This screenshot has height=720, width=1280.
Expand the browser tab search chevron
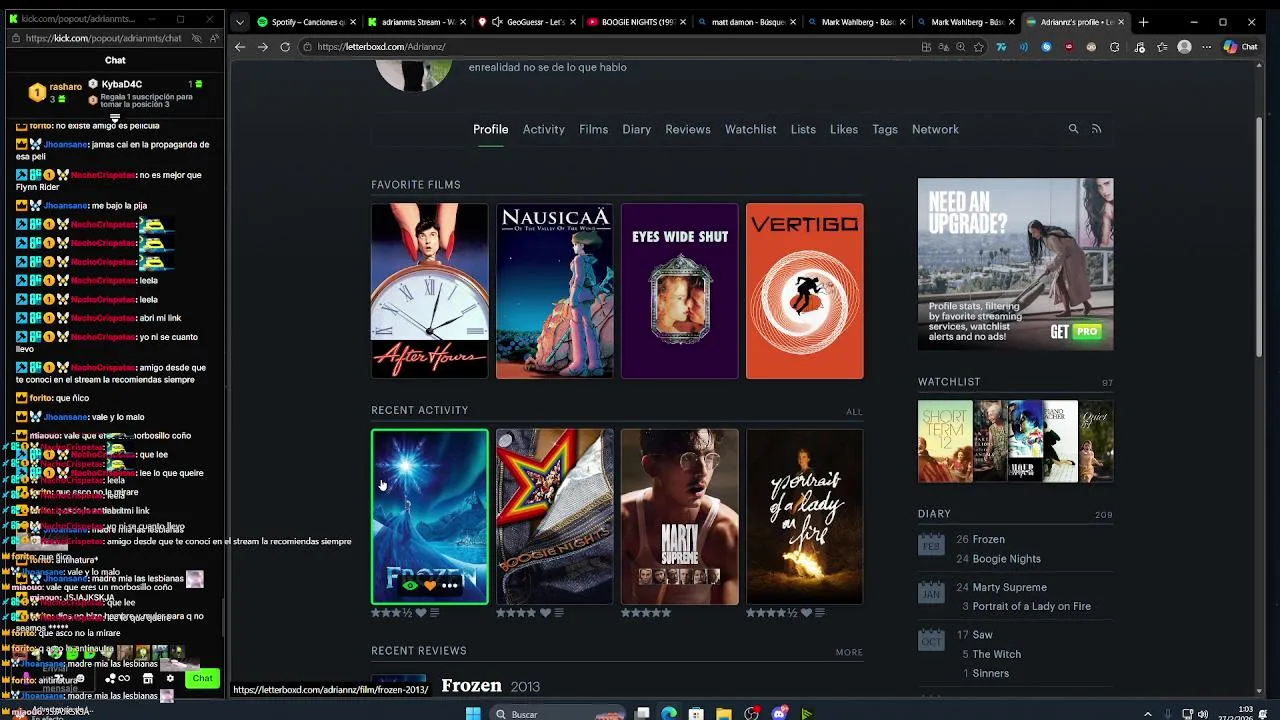click(239, 22)
